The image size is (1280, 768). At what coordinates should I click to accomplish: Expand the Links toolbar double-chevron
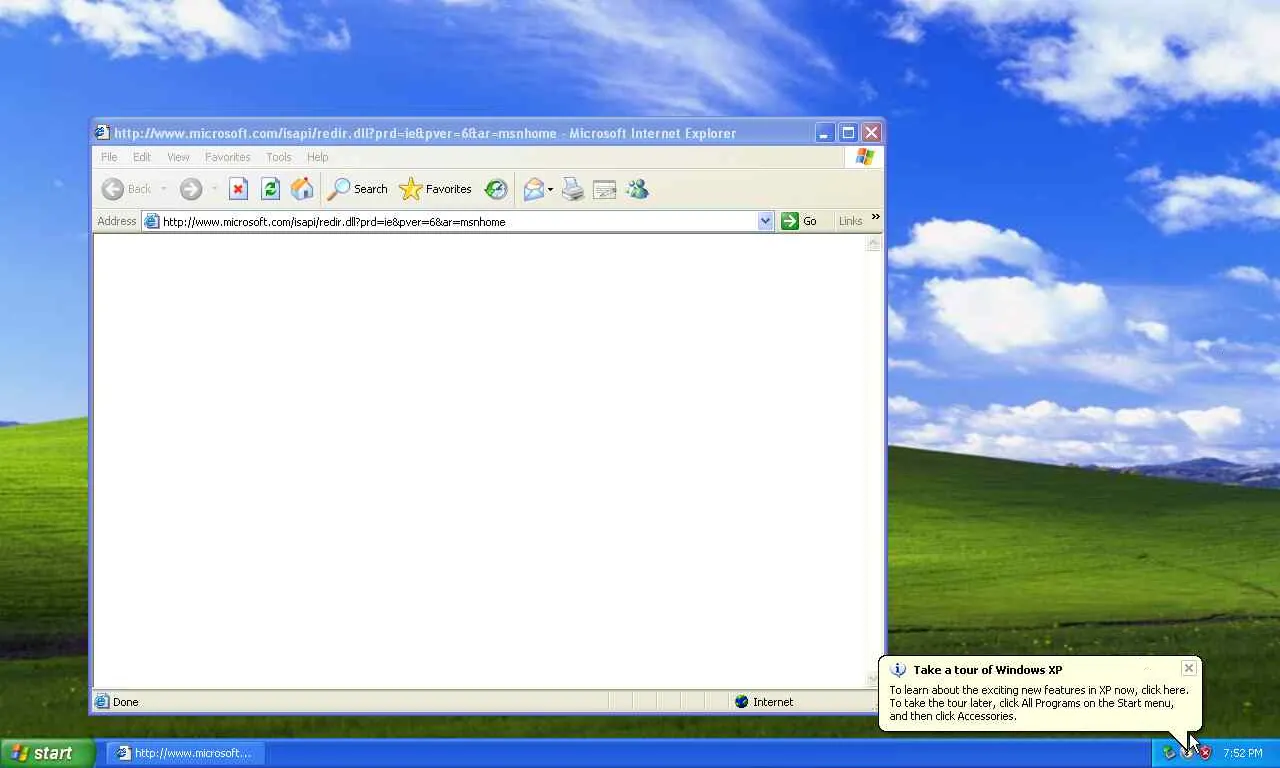coord(876,217)
